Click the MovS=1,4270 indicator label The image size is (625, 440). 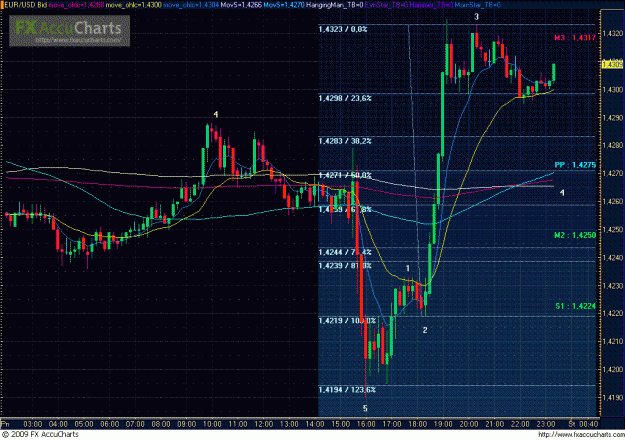pos(284,5)
